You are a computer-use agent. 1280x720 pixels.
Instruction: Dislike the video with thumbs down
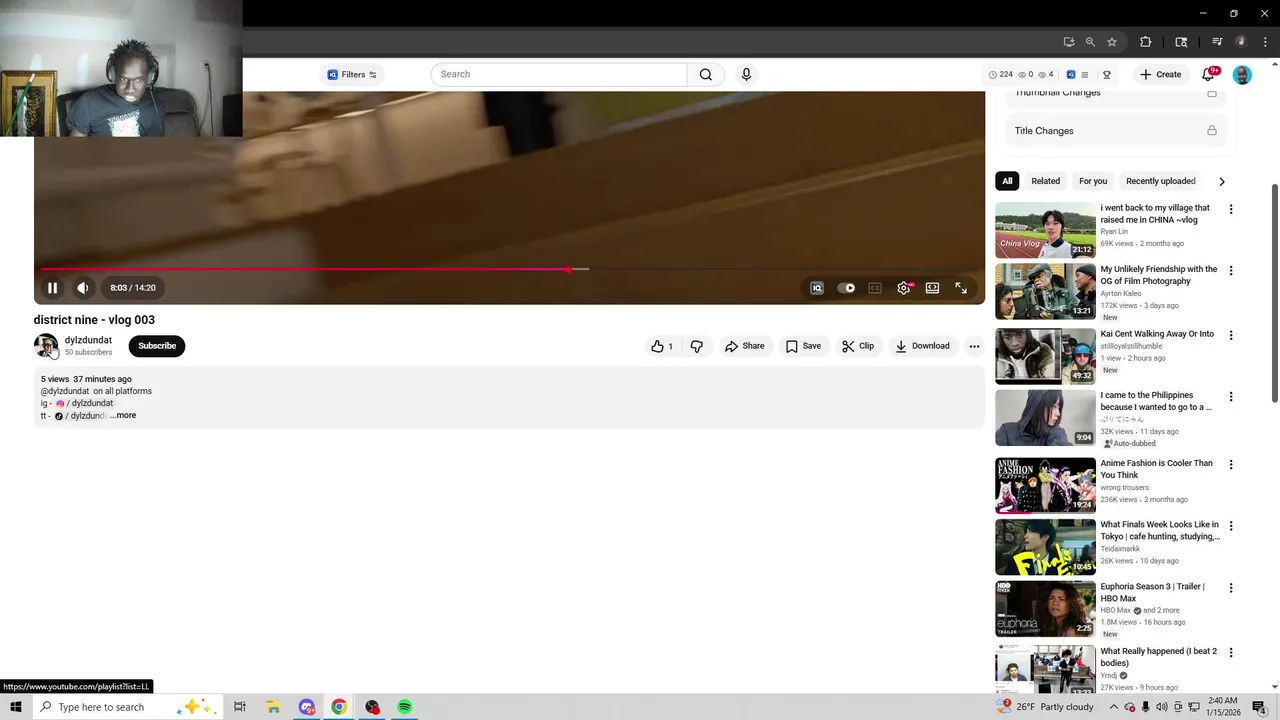(x=697, y=346)
